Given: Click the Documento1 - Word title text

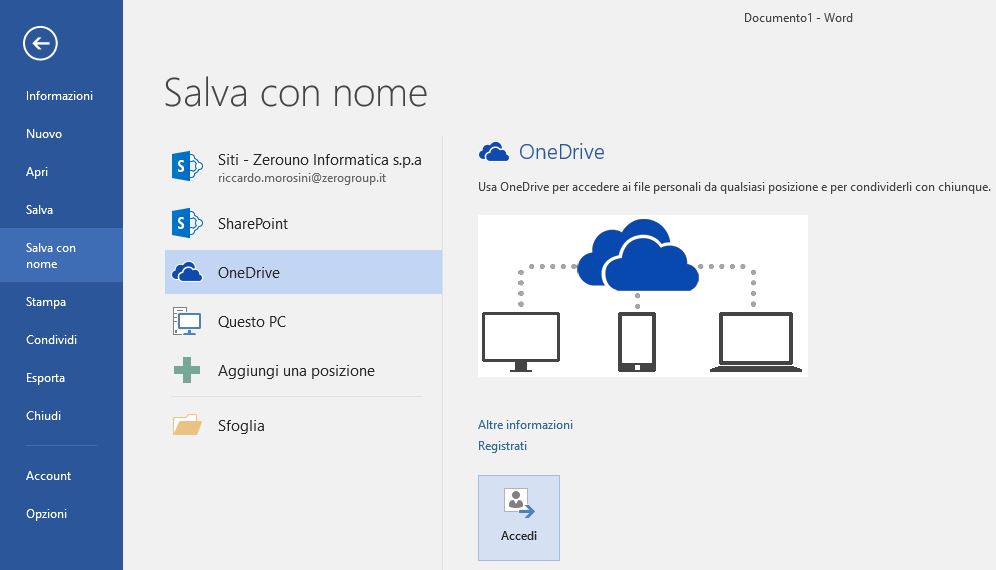Looking at the screenshot, I should tap(798, 18).
